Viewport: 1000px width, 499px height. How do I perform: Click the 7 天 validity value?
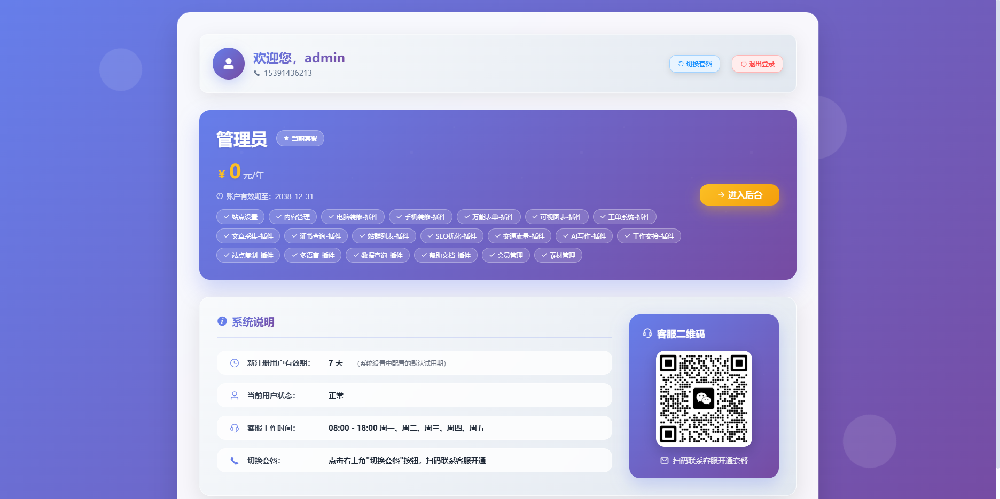(335, 363)
